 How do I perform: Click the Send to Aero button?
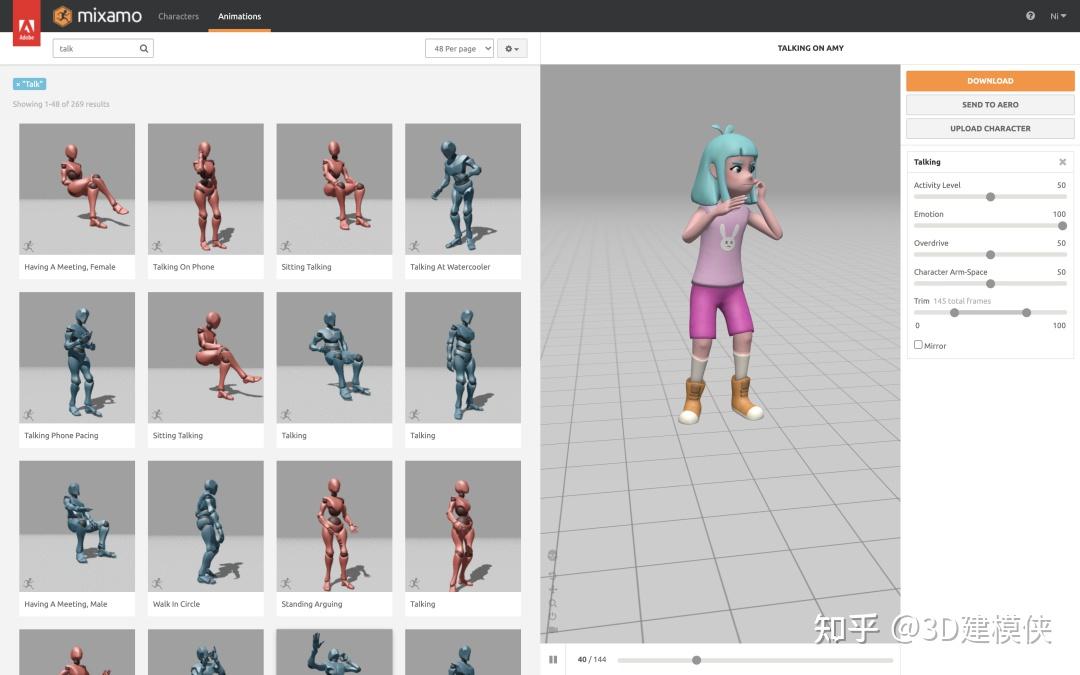tap(990, 105)
